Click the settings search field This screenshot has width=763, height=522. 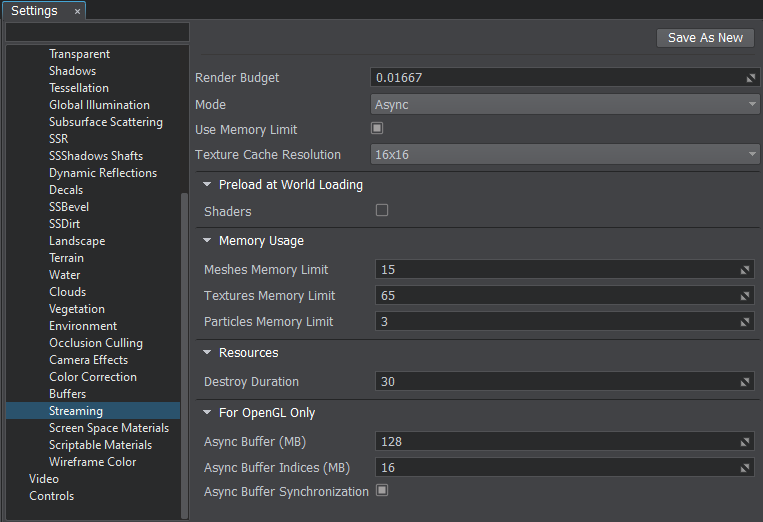click(97, 32)
